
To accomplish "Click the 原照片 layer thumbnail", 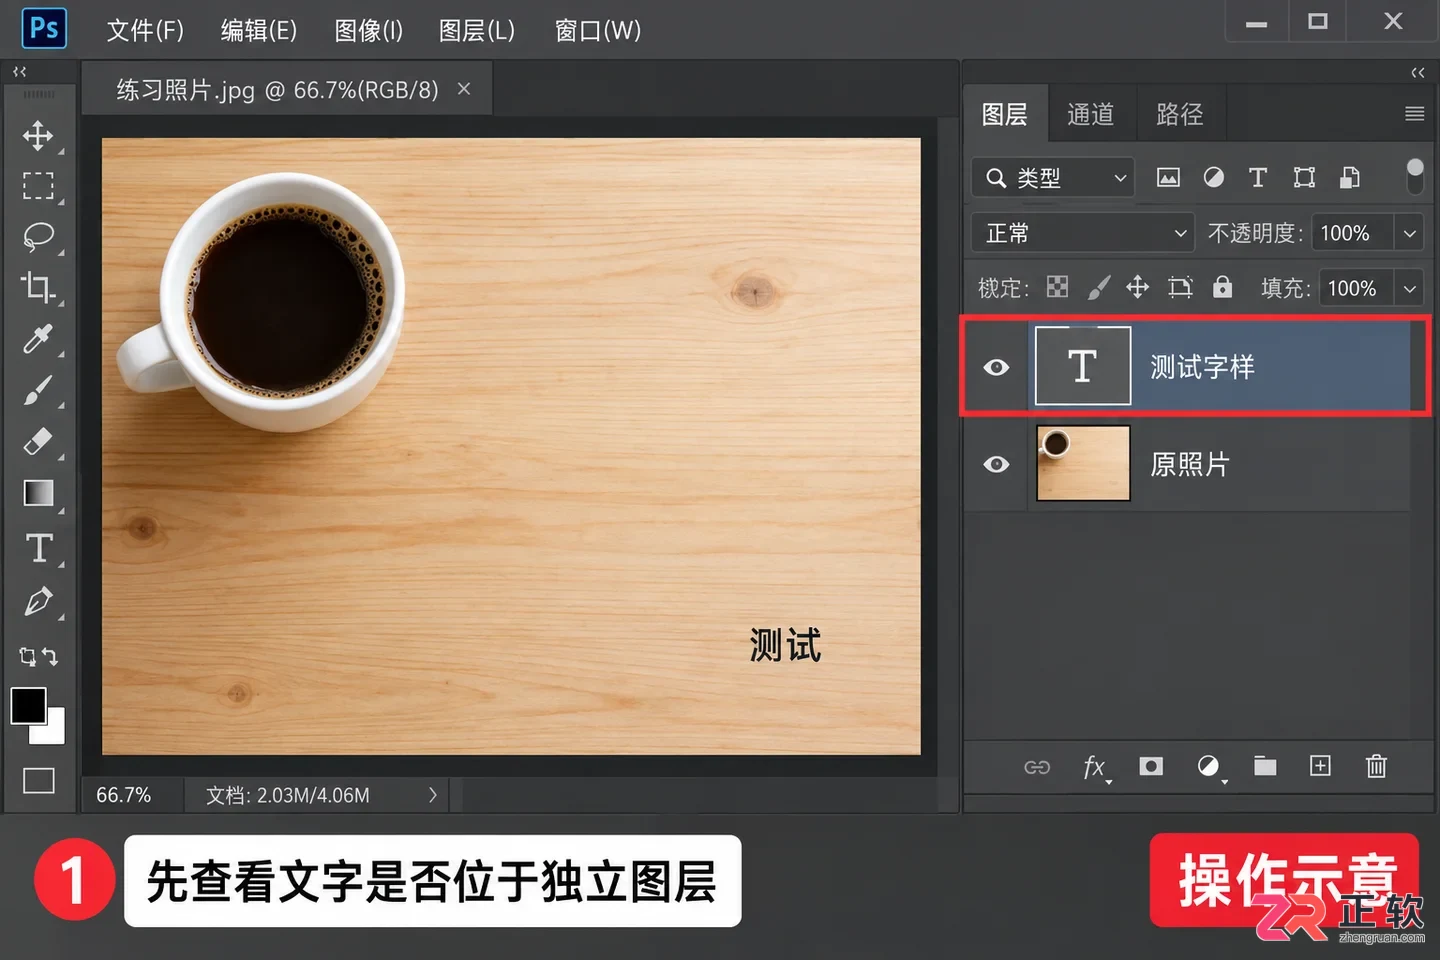I will [x=1083, y=463].
